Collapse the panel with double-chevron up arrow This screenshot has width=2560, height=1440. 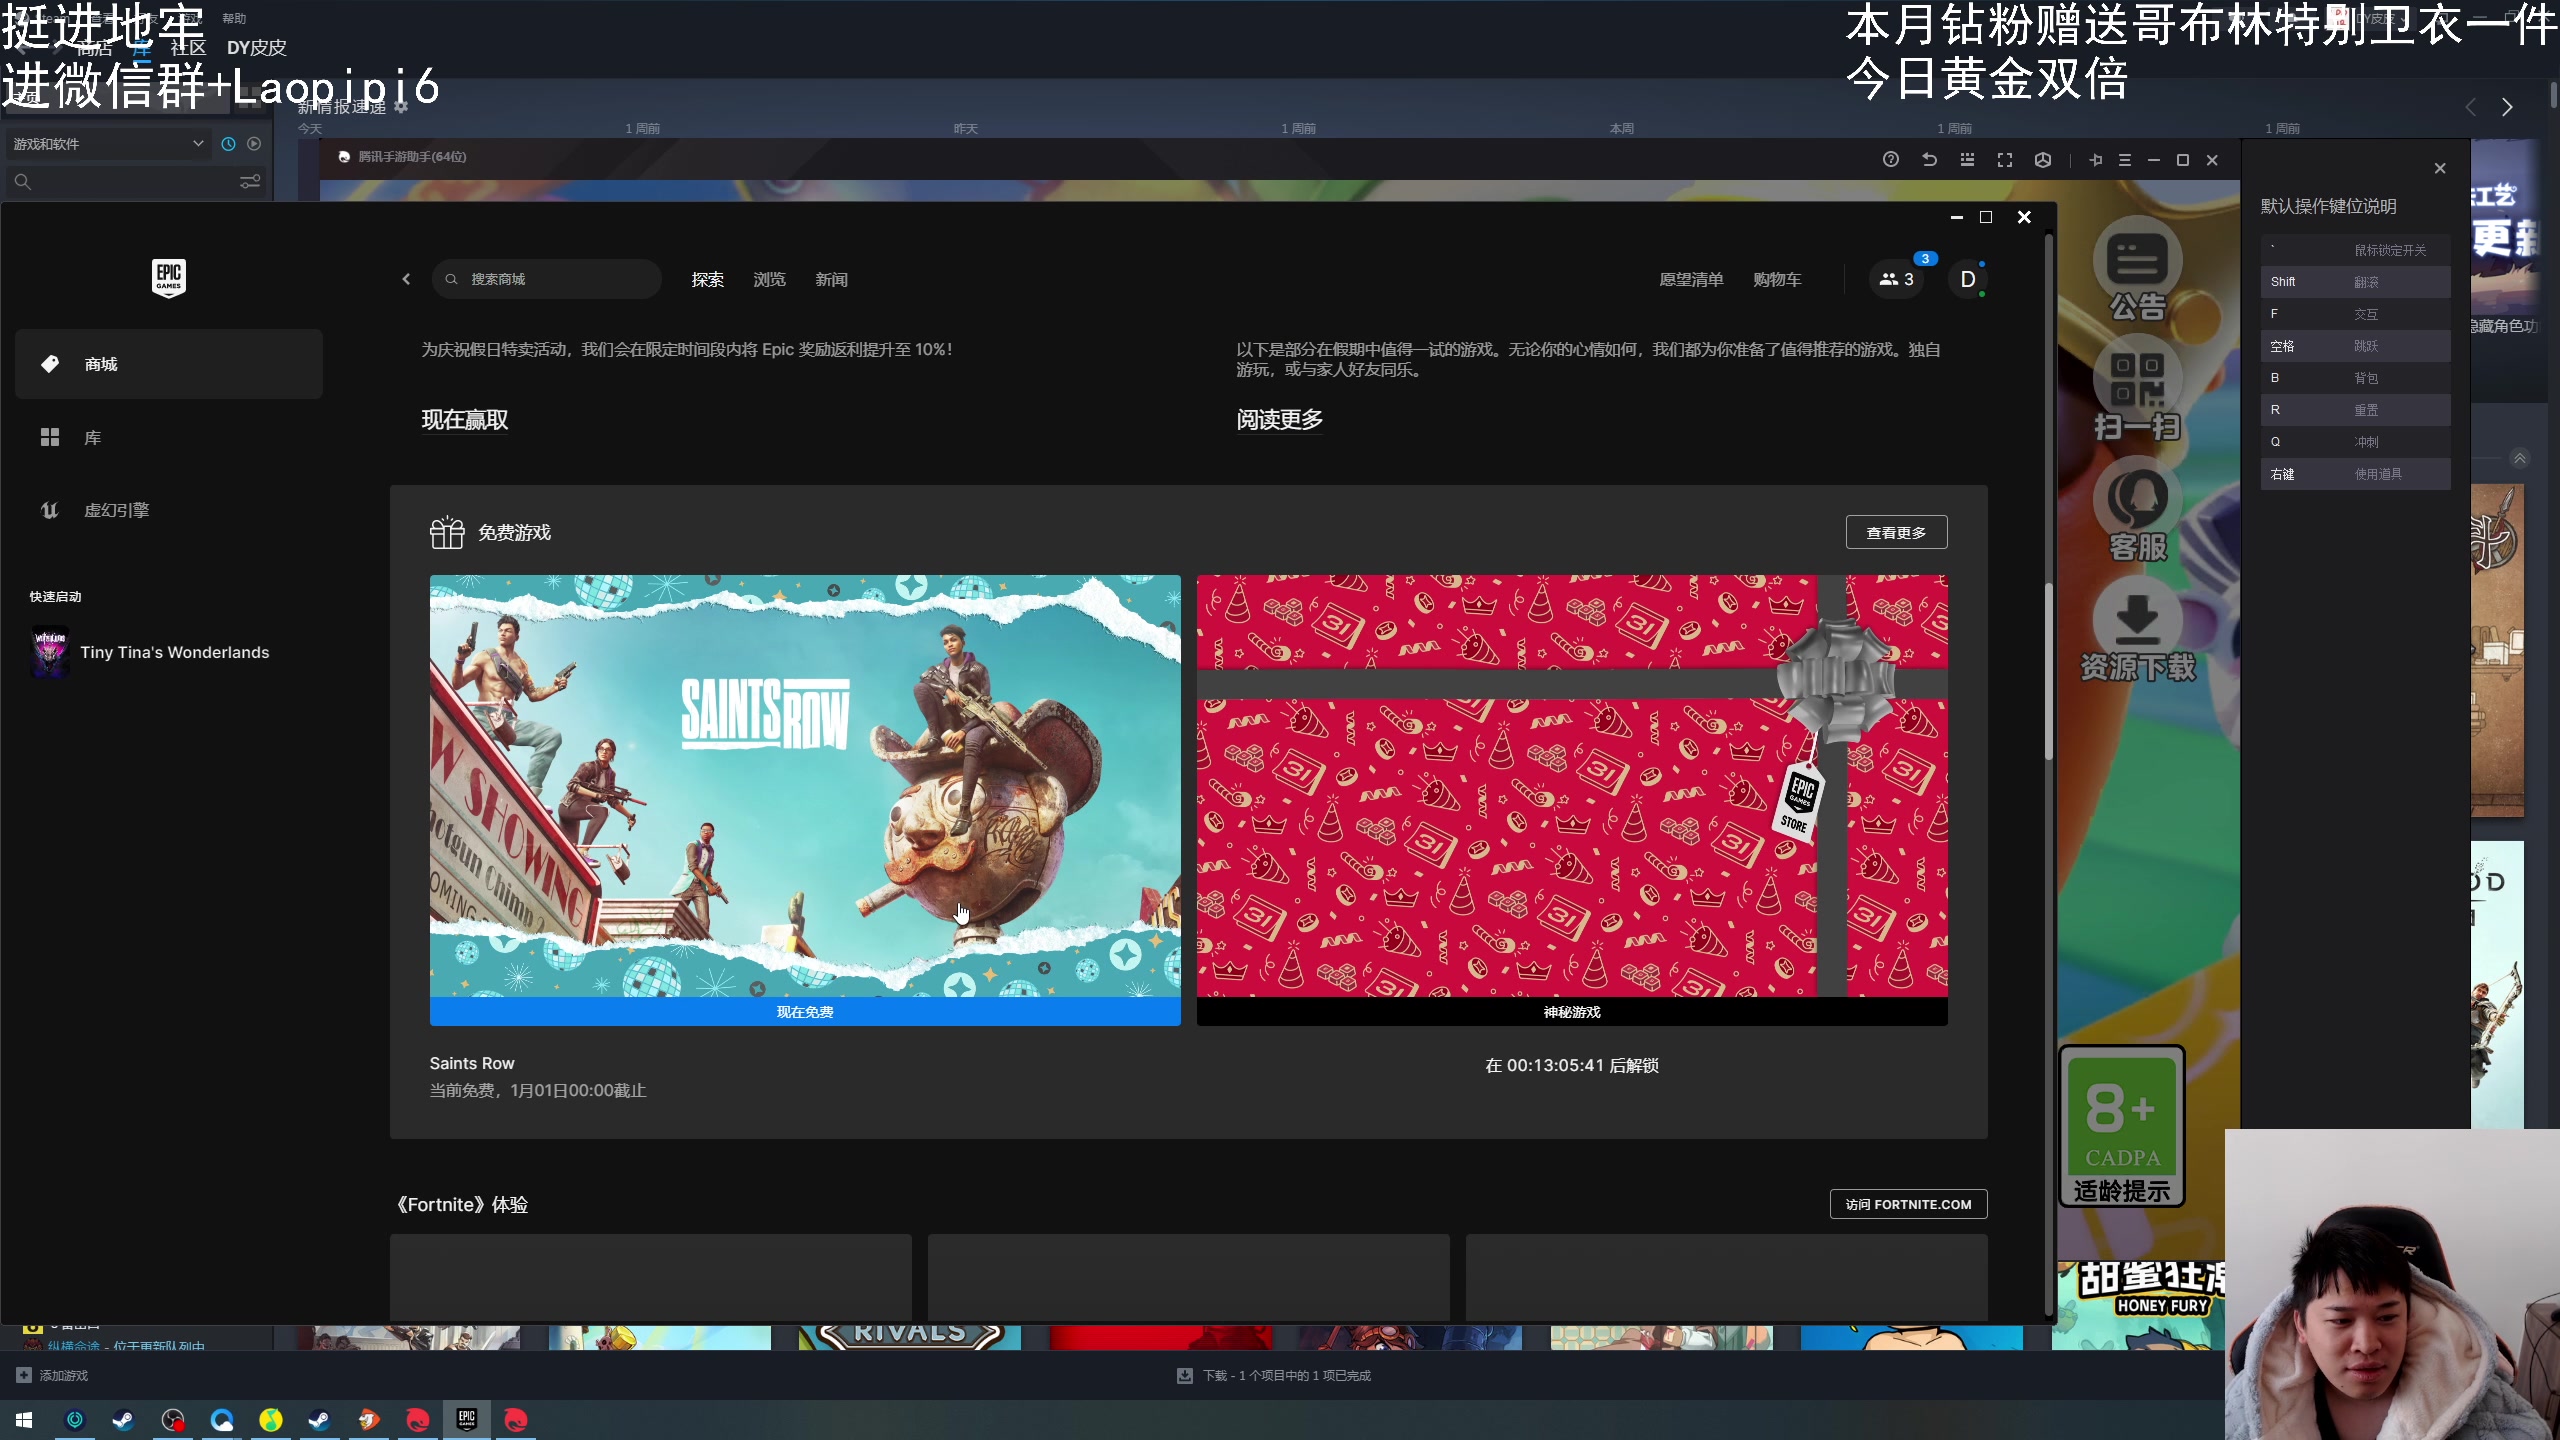[2519, 459]
